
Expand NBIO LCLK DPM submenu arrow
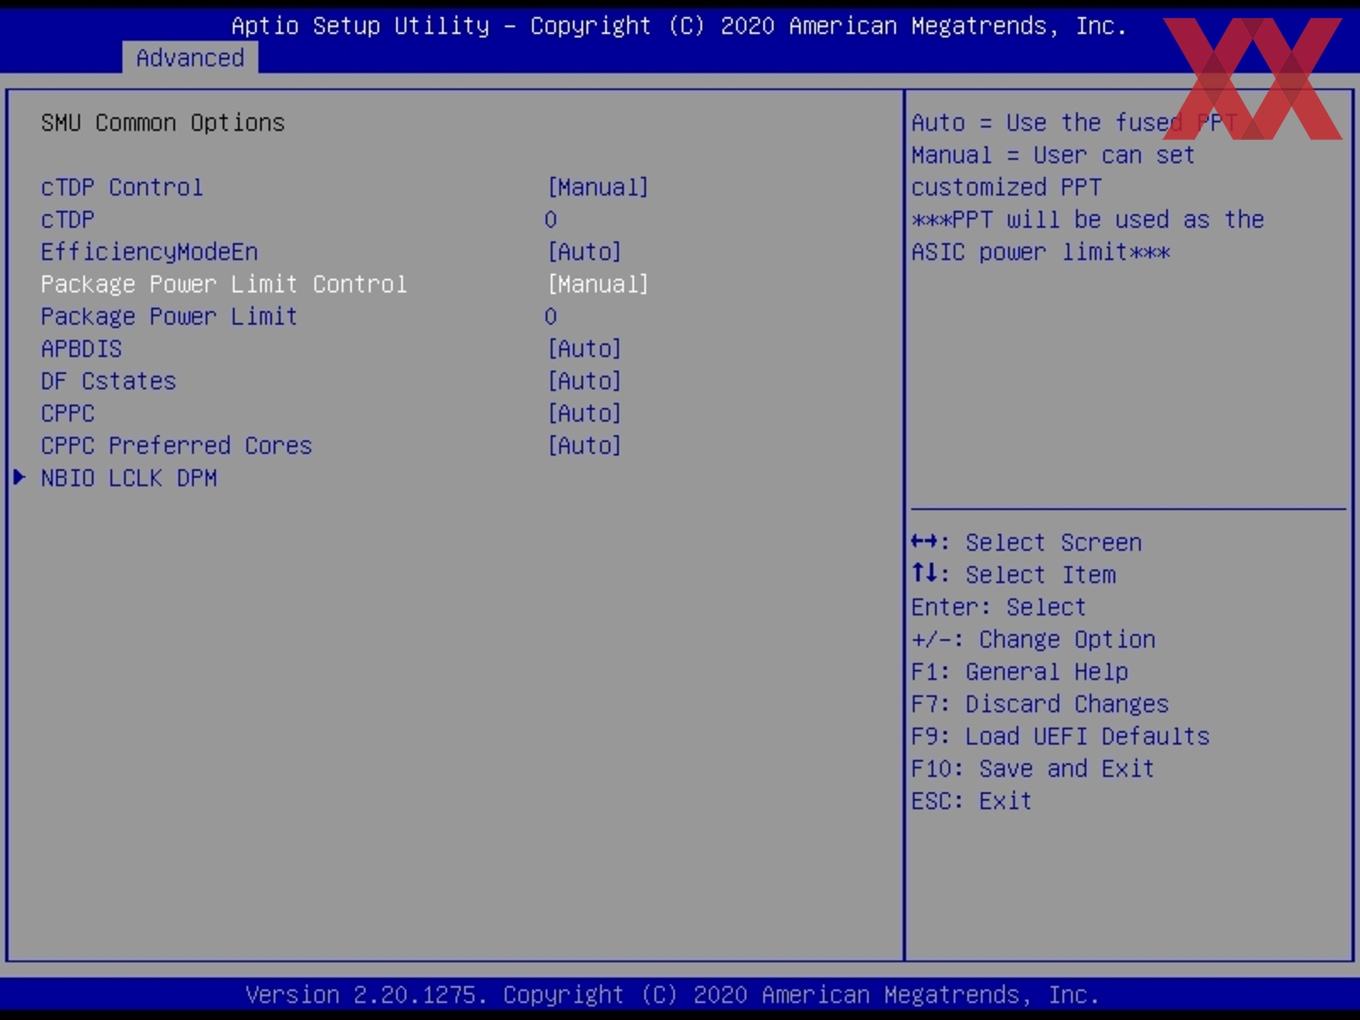[19, 477]
